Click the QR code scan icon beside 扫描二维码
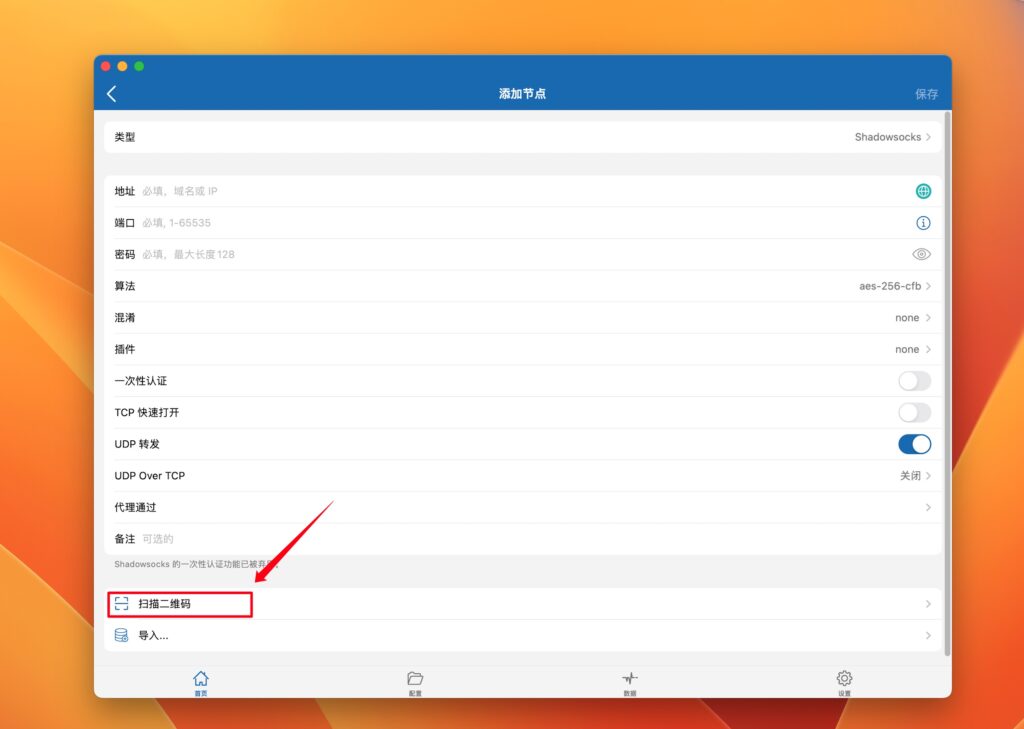The image size is (1024, 729). 121,604
